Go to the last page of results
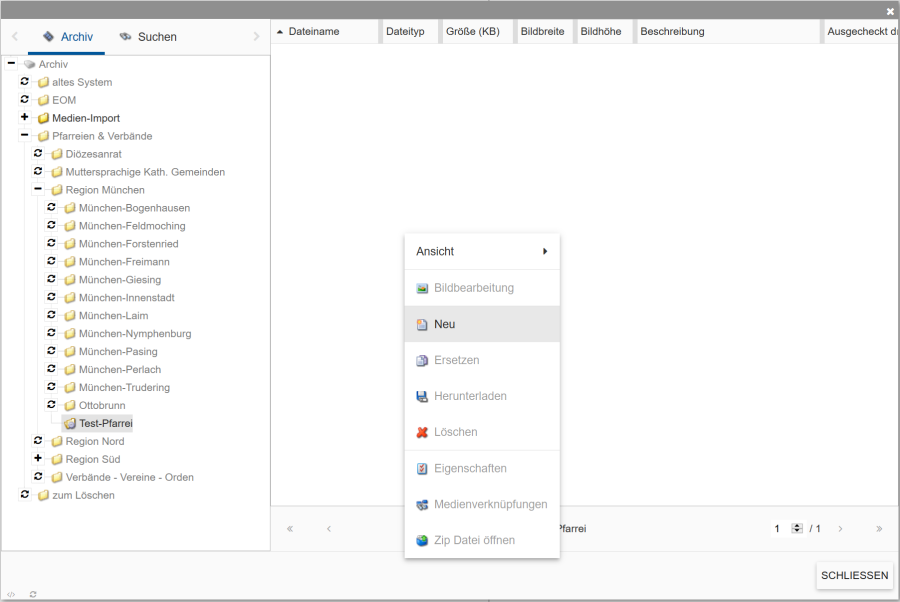The height and width of the screenshot is (602, 900). tap(879, 529)
